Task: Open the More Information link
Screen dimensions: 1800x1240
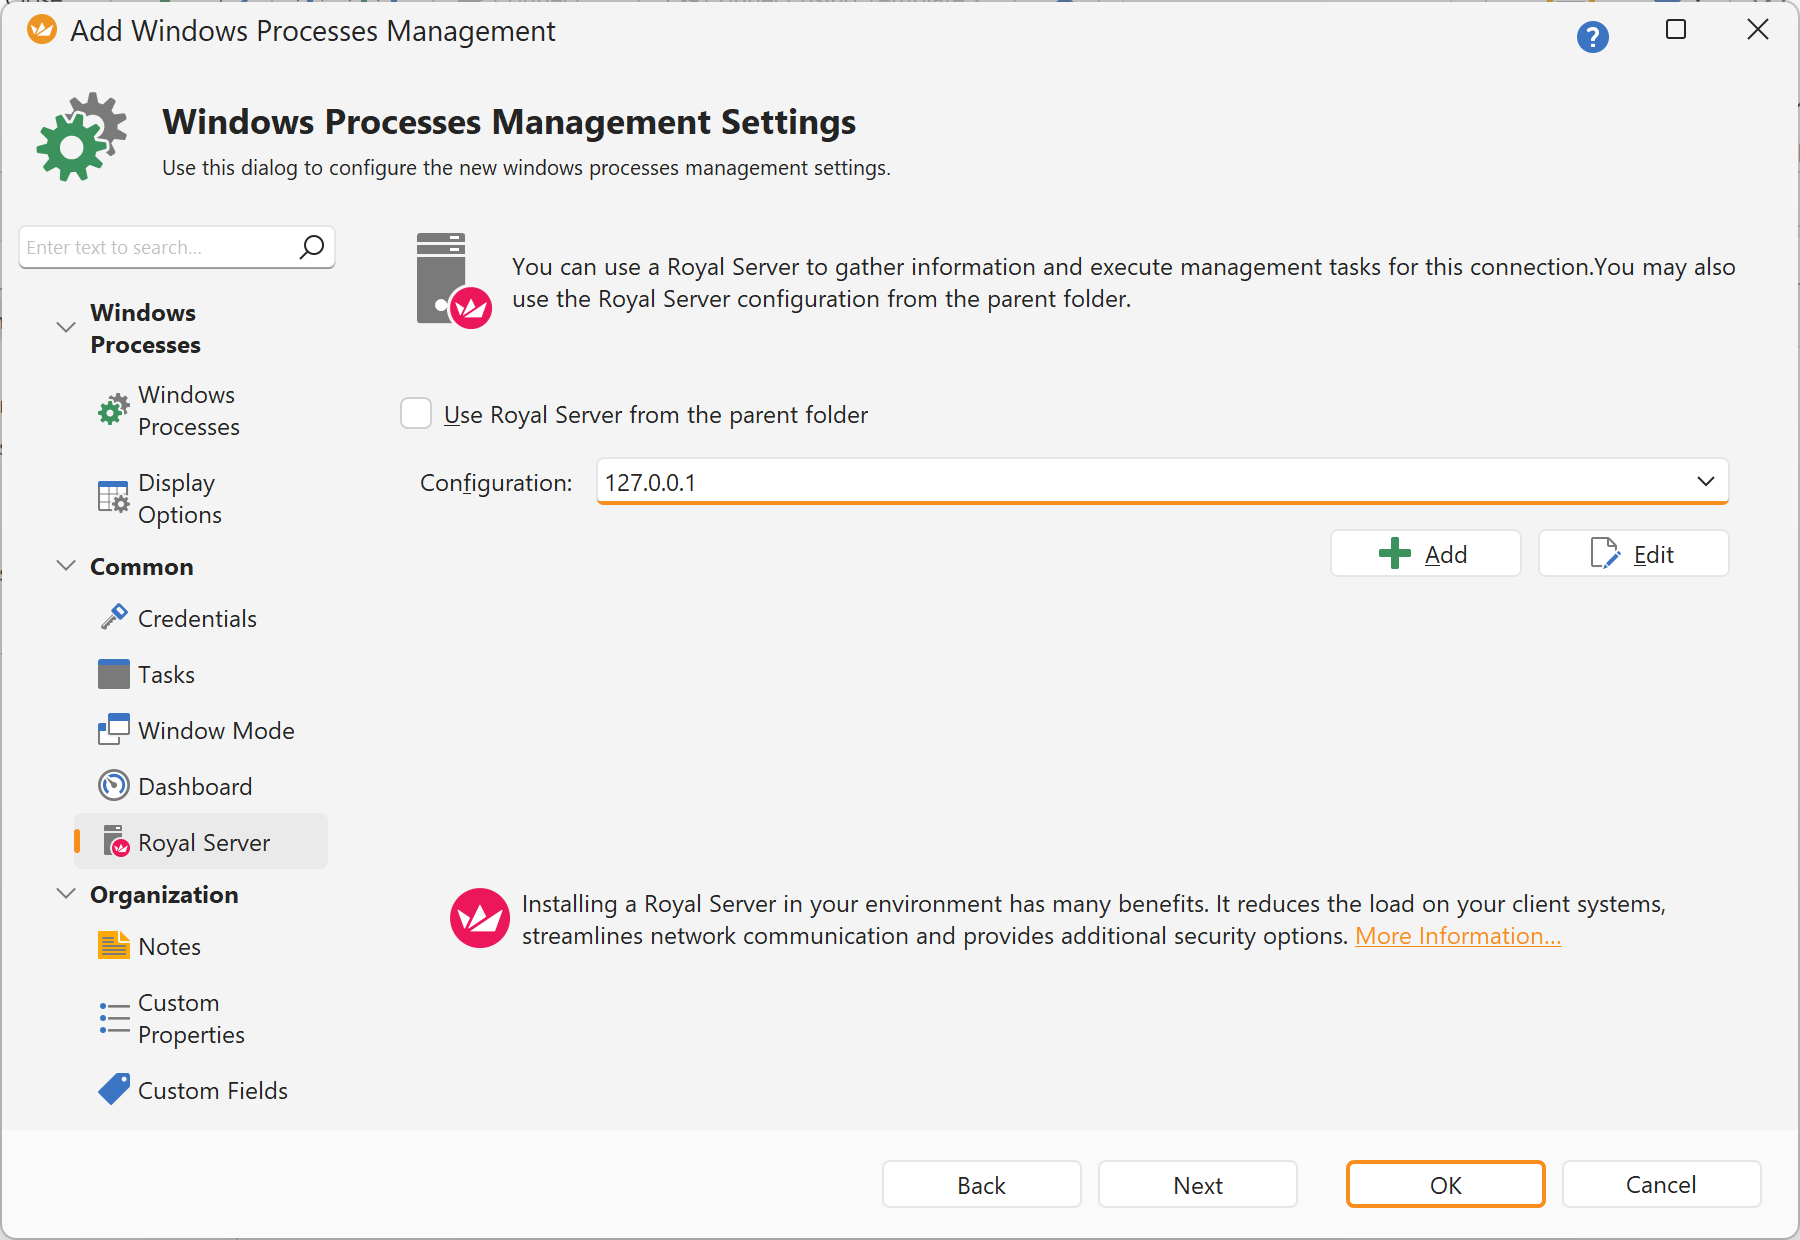Action: click(x=1457, y=936)
